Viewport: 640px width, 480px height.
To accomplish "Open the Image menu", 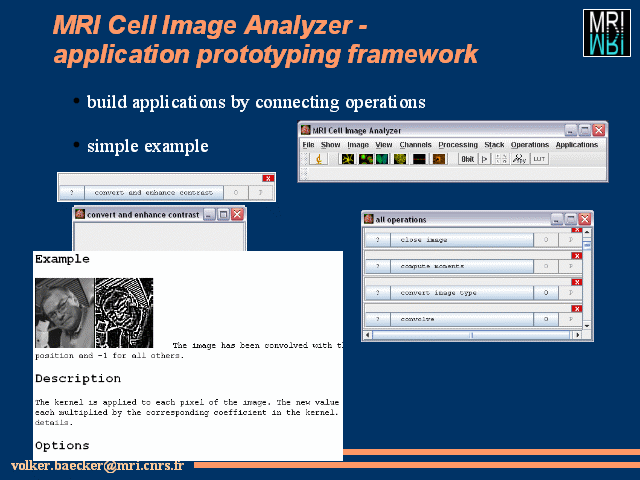I will 358,145.
